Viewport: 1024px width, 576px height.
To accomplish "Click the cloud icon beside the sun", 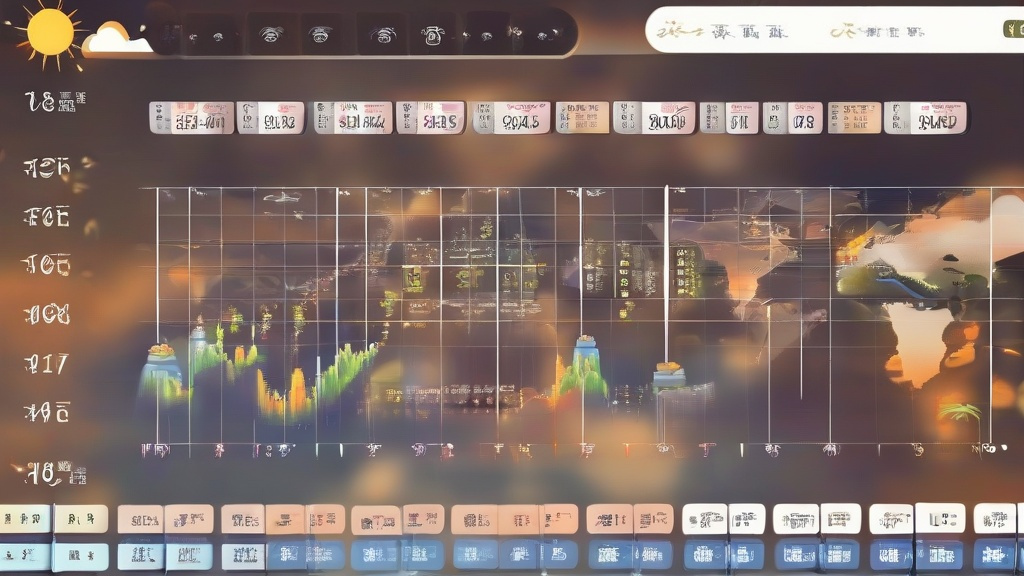I will coord(116,40).
